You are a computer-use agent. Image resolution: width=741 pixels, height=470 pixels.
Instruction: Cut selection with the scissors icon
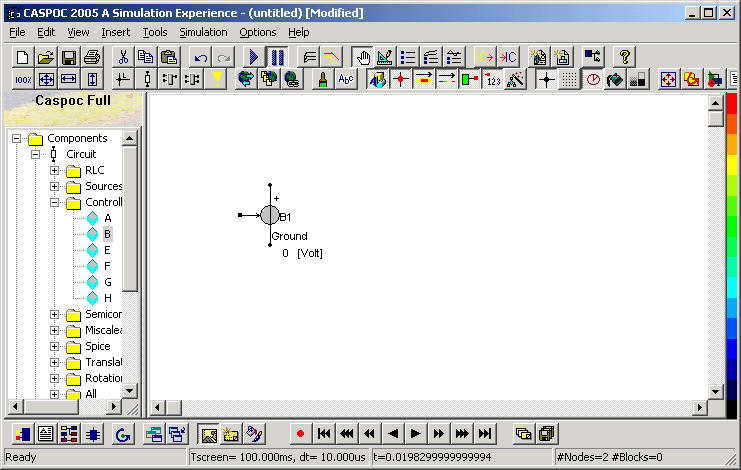(x=123, y=57)
